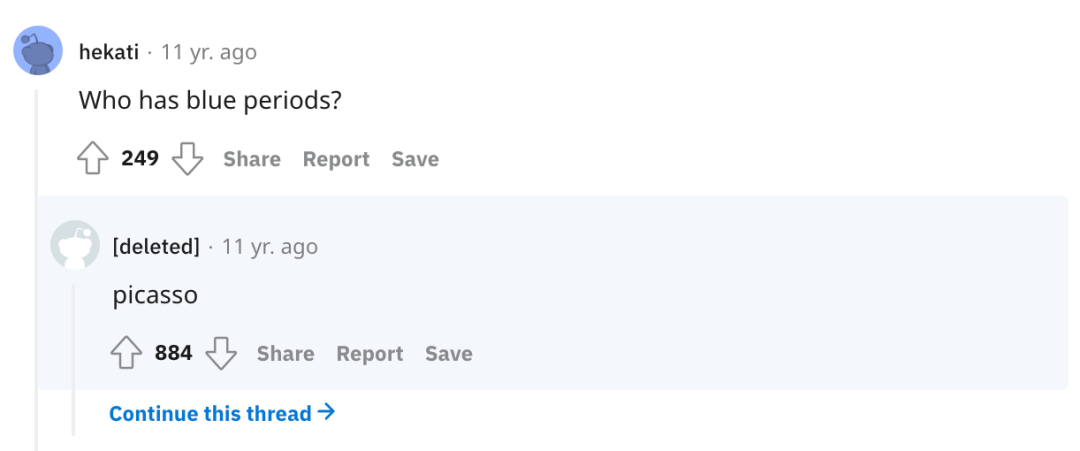Save hekati's comment
Screen dimensions: 1080x451
(x=415, y=159)
